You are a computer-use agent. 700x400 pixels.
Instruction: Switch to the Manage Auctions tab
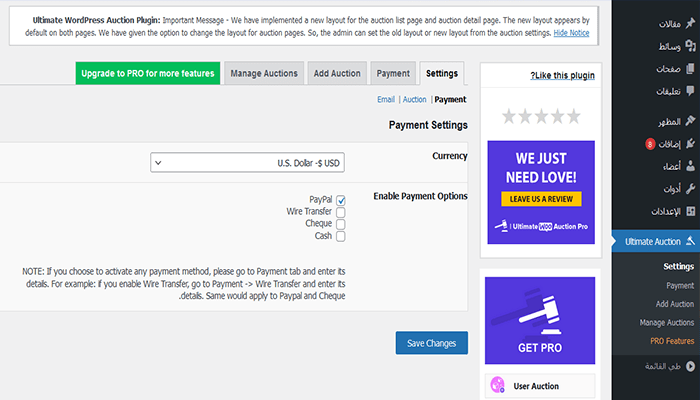coord(263,74)
